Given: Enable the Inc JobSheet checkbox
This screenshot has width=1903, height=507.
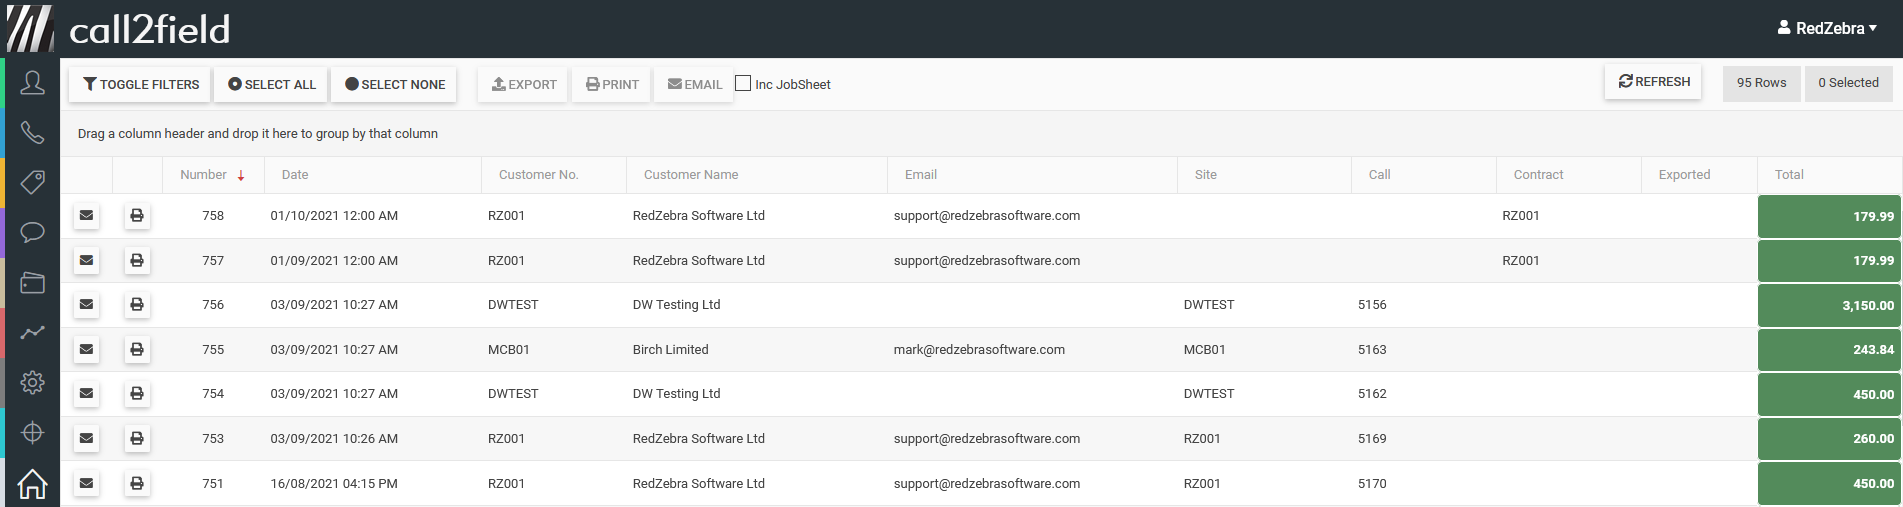Looking at the screenshot, I should coord(743,84).
